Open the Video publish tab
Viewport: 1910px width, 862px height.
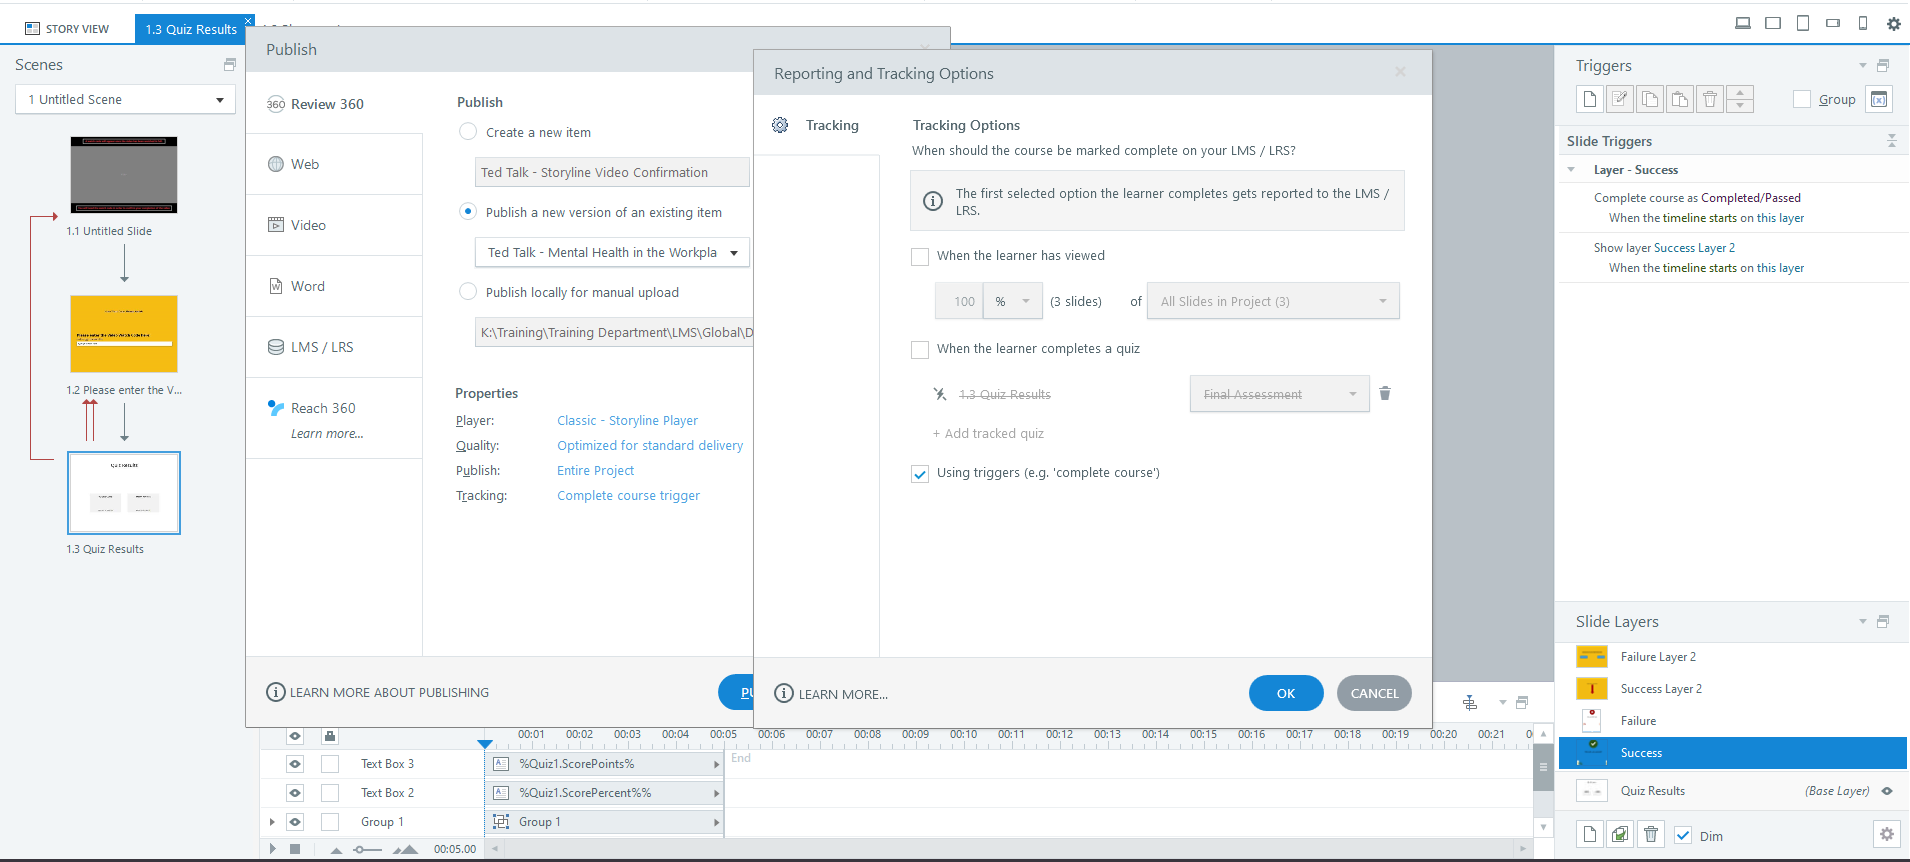(334, 225)
